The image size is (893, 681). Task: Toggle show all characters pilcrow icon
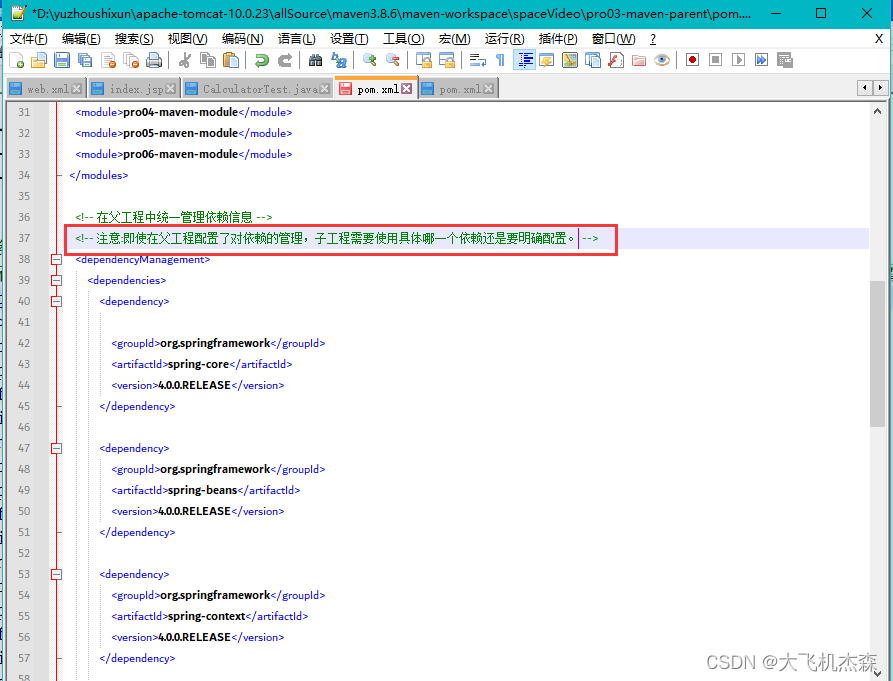500,60
